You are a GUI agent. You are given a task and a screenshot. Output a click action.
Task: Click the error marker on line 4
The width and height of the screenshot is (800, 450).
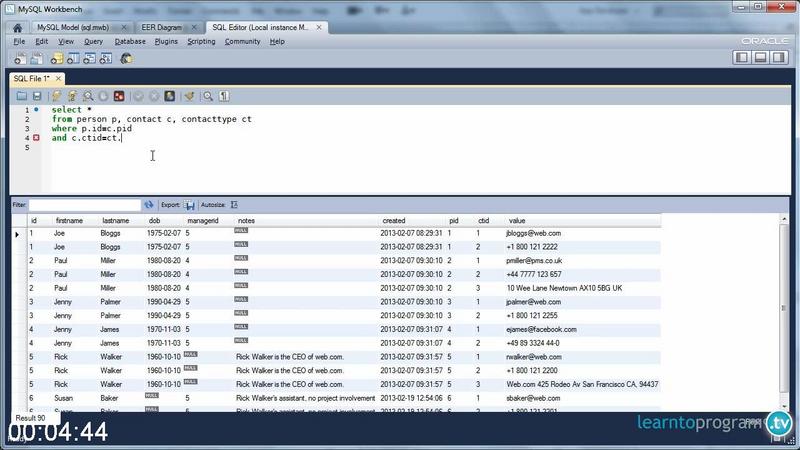36,138
